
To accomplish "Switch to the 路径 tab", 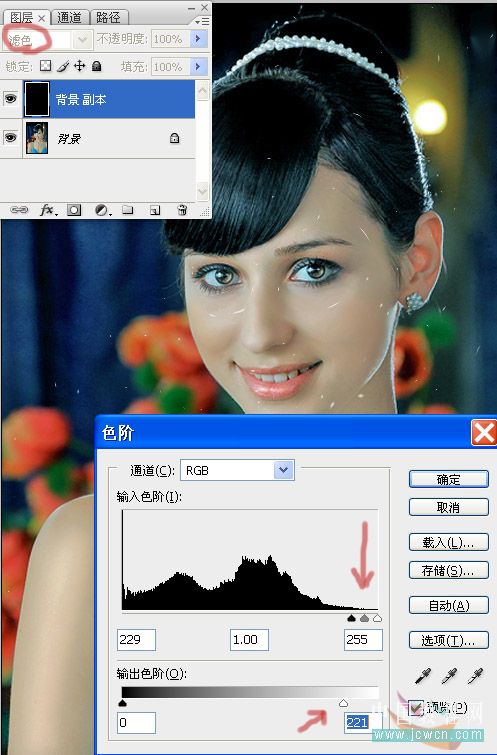I will 108,18.
